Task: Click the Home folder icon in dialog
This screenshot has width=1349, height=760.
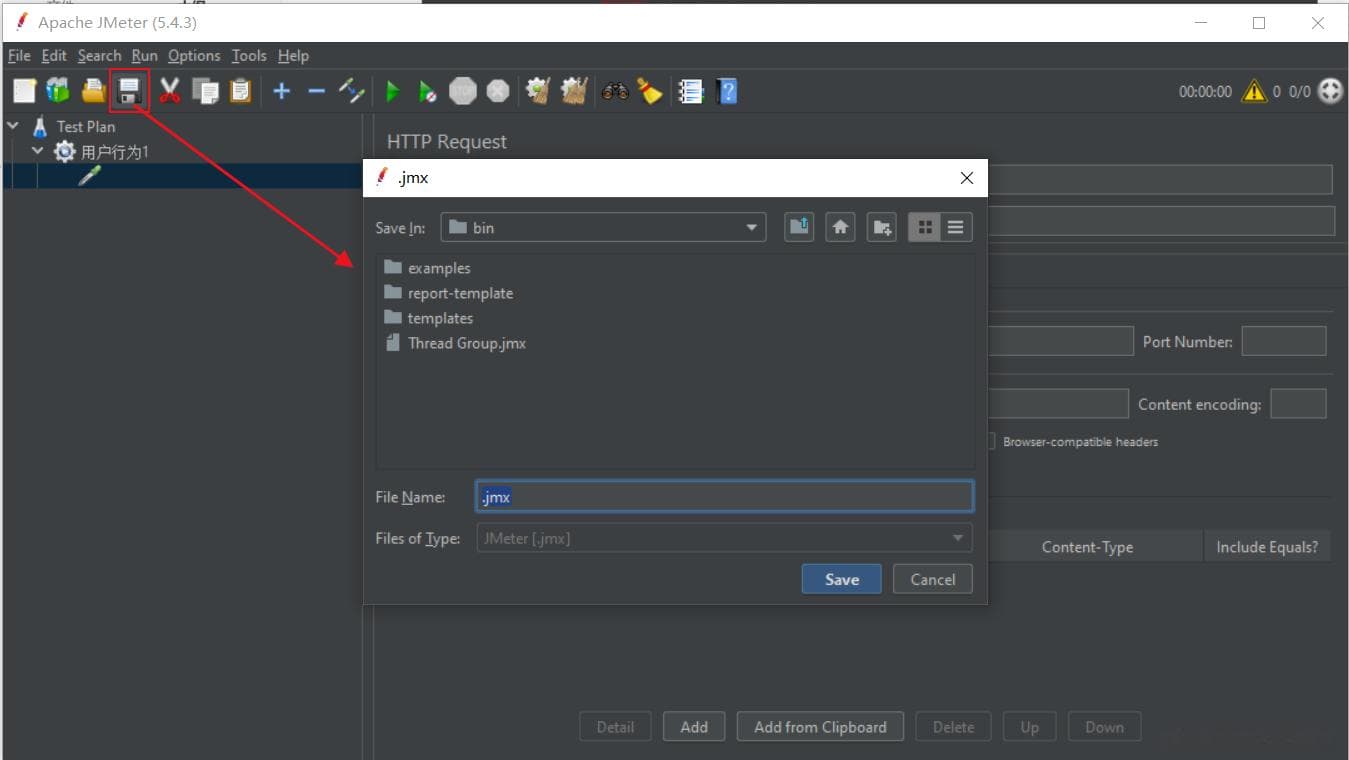Action: coord(840,228)
